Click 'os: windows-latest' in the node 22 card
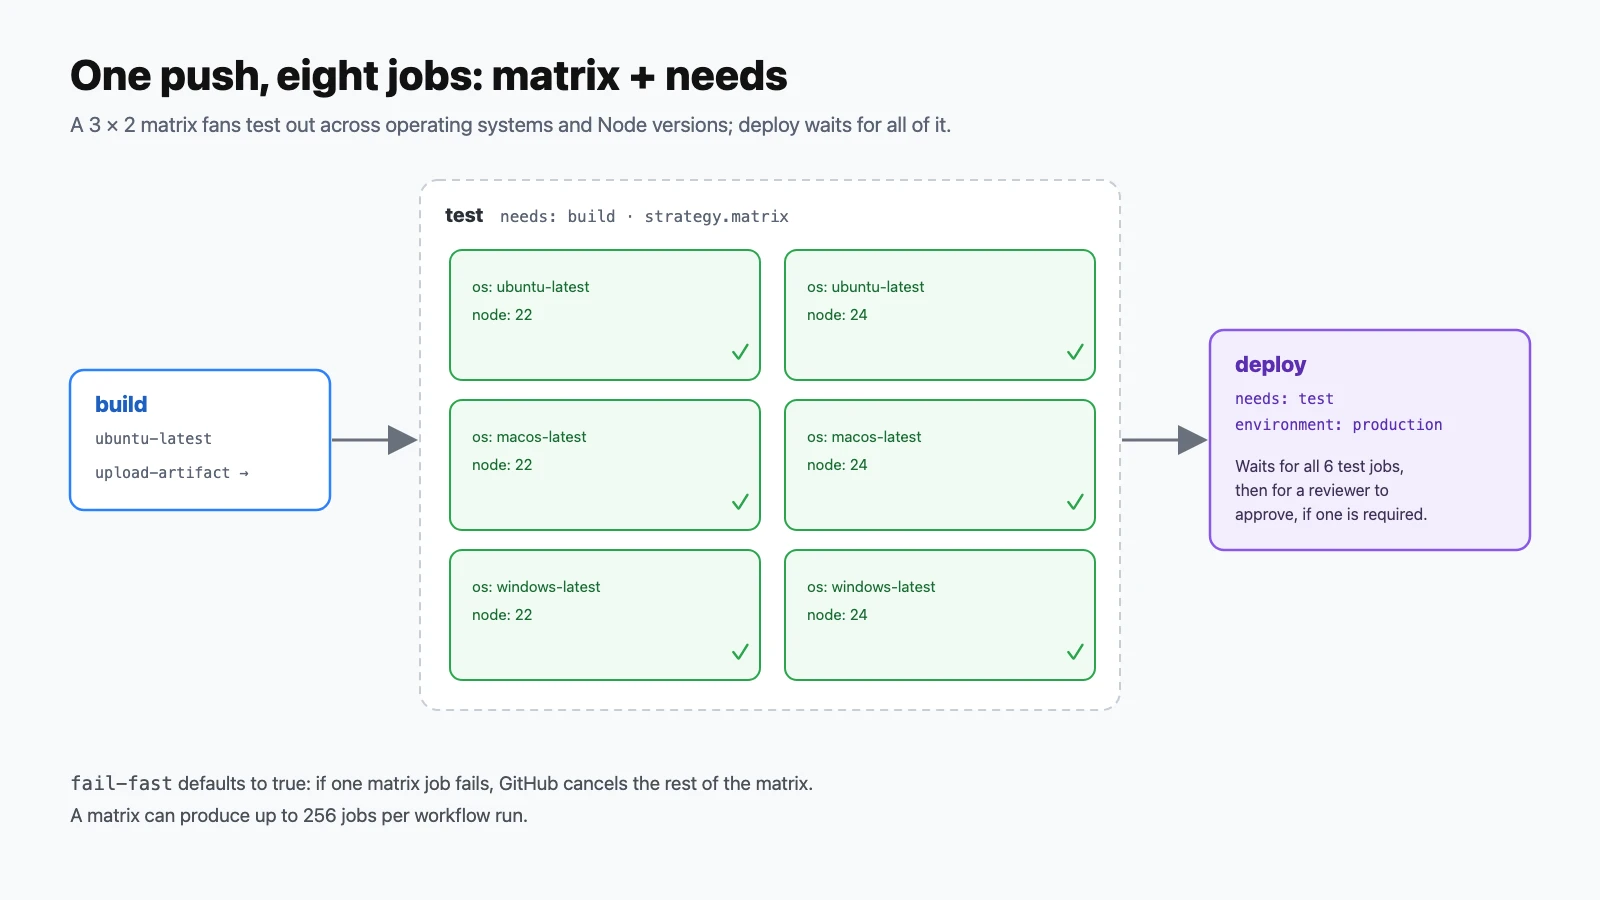 (536, 587)
